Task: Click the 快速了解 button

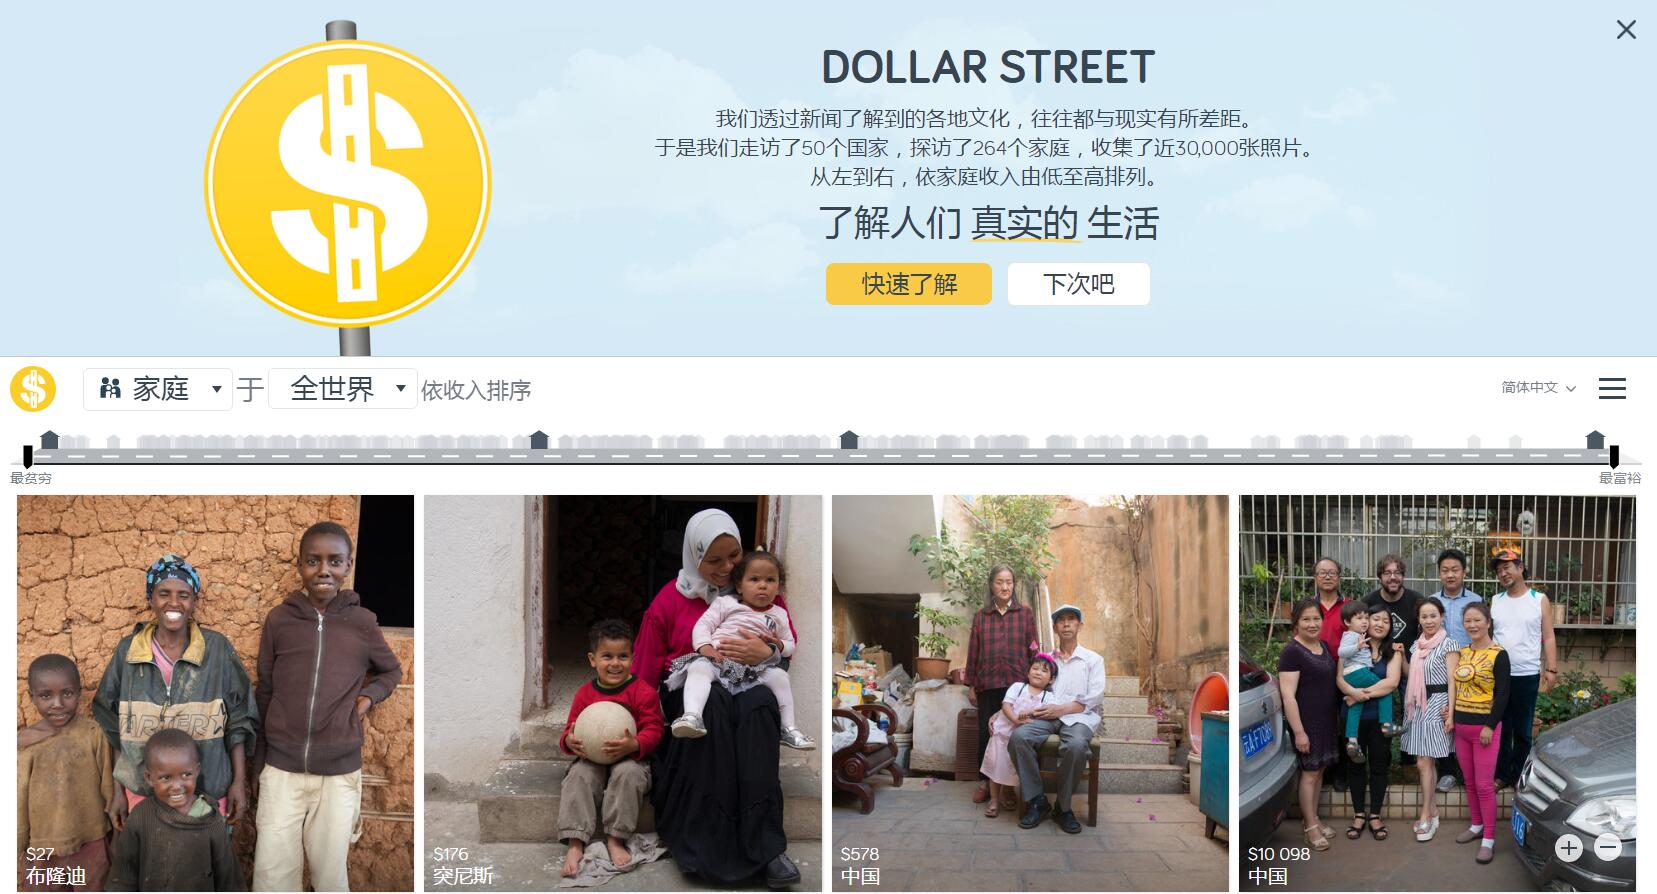Action: [909, 284]
